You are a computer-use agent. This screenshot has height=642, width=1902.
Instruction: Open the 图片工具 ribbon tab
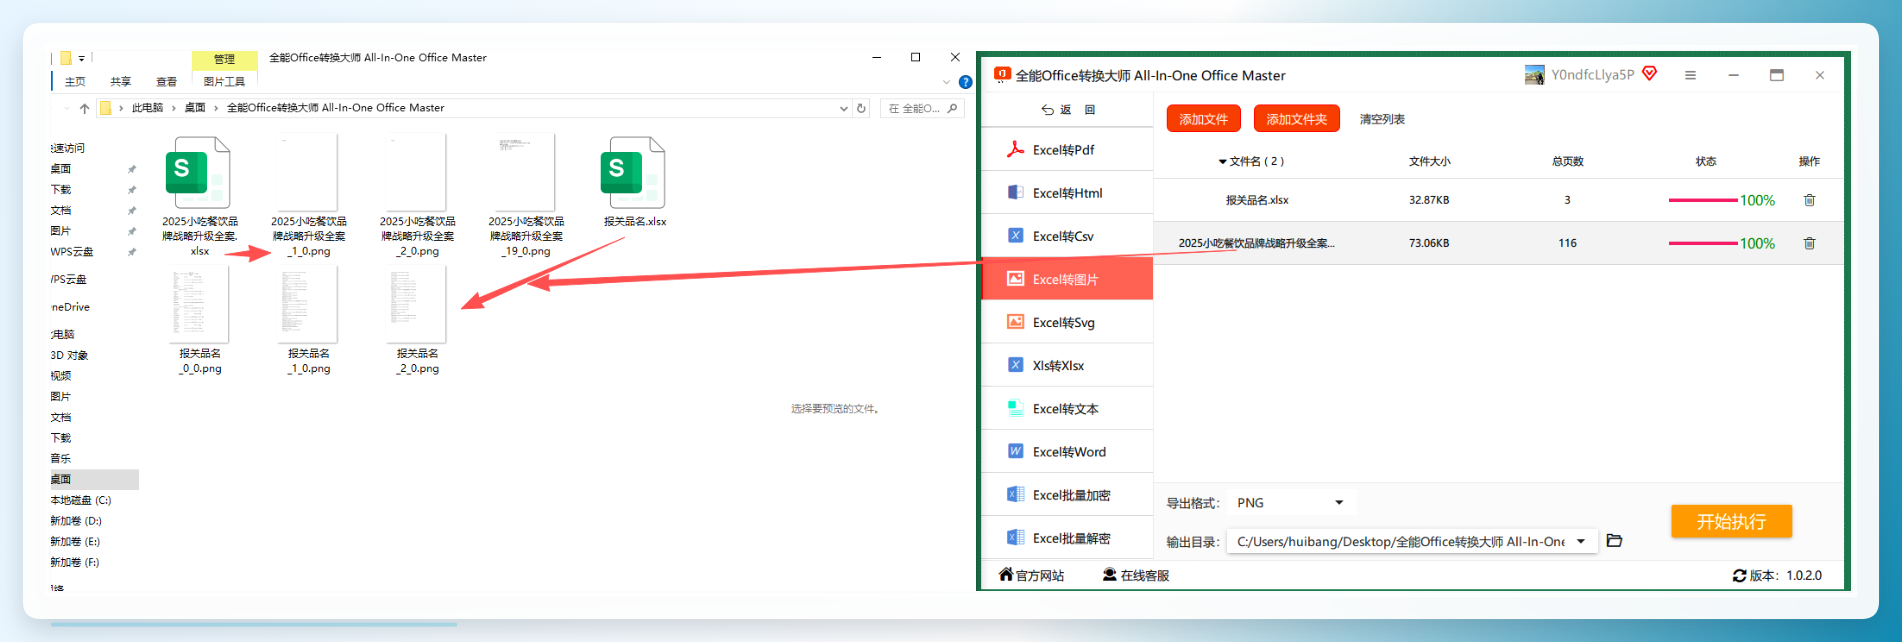point(224,82)
